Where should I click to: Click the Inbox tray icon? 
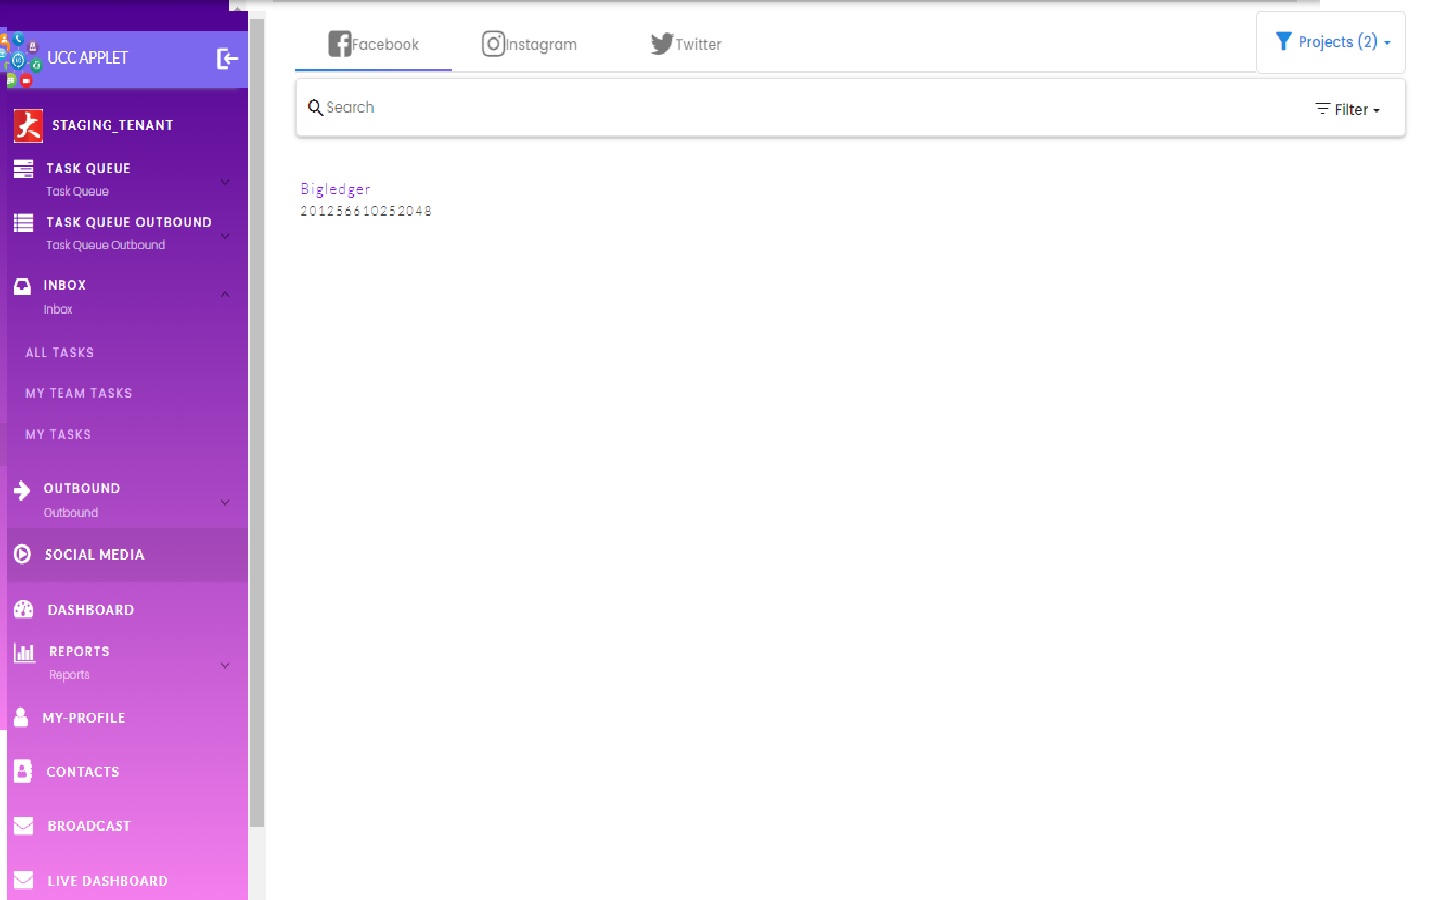(x=22, y=286)
